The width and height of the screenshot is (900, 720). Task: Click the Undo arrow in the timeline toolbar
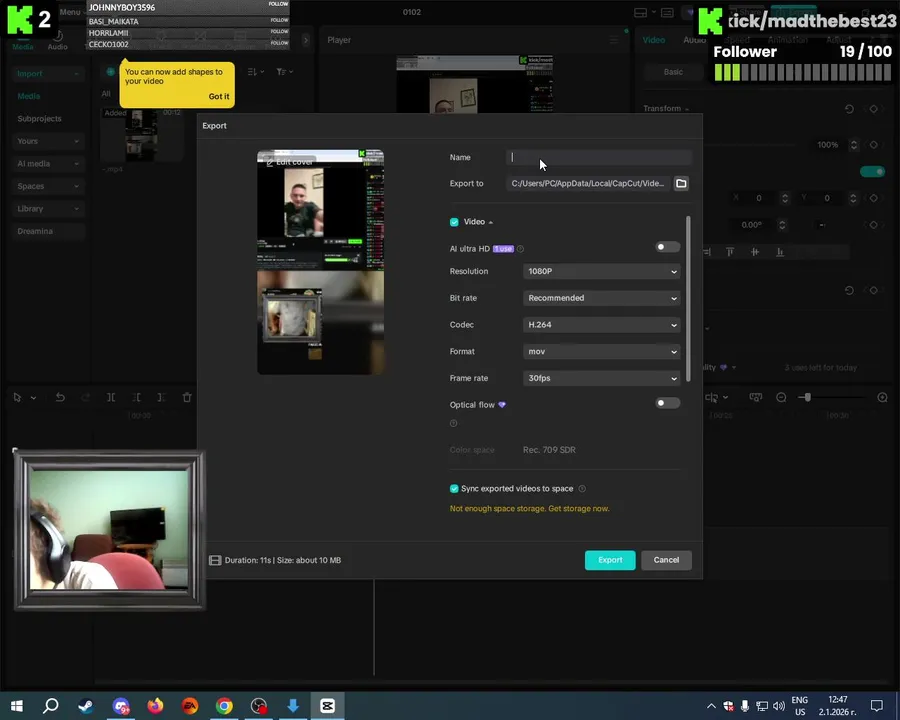coord(60,397)
